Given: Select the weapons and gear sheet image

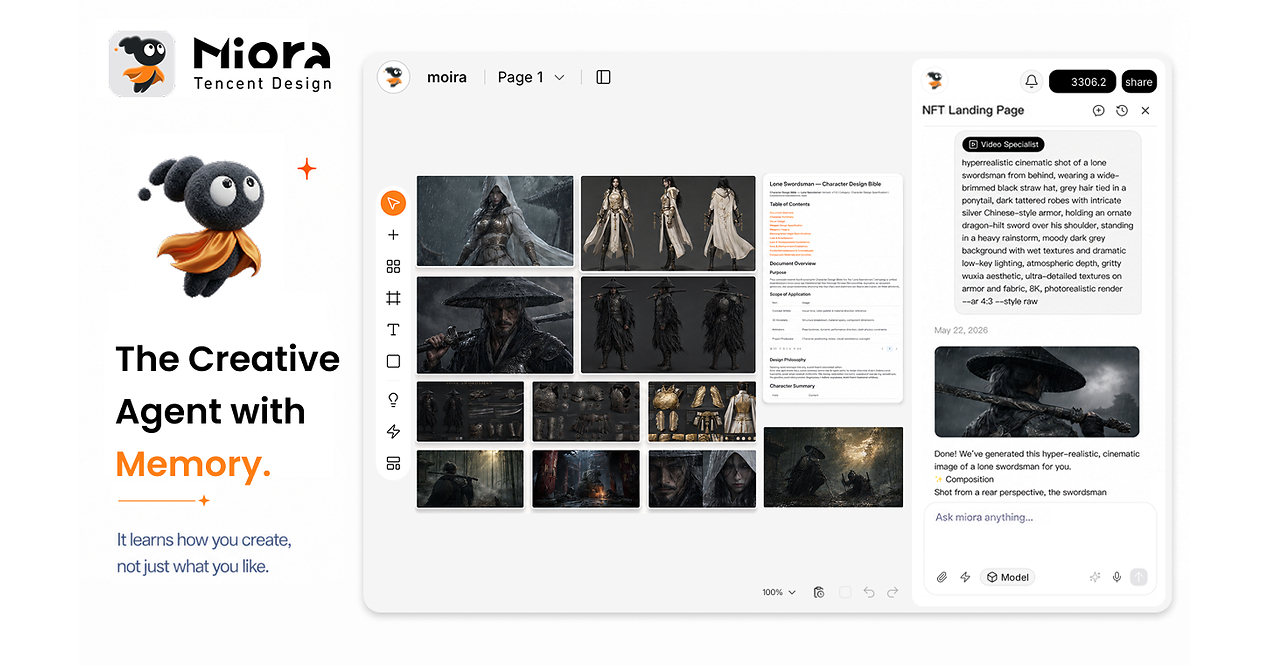Looking at the screenshot, I should 470,411.
